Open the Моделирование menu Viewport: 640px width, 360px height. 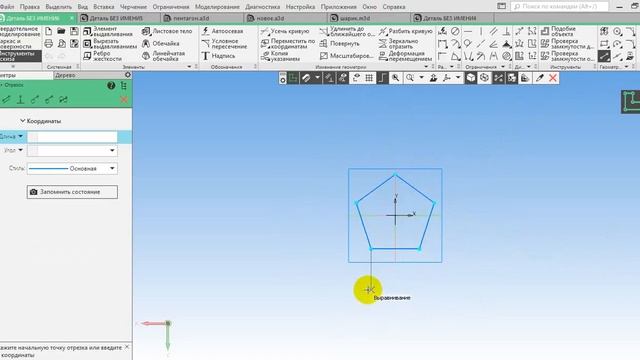217,7
